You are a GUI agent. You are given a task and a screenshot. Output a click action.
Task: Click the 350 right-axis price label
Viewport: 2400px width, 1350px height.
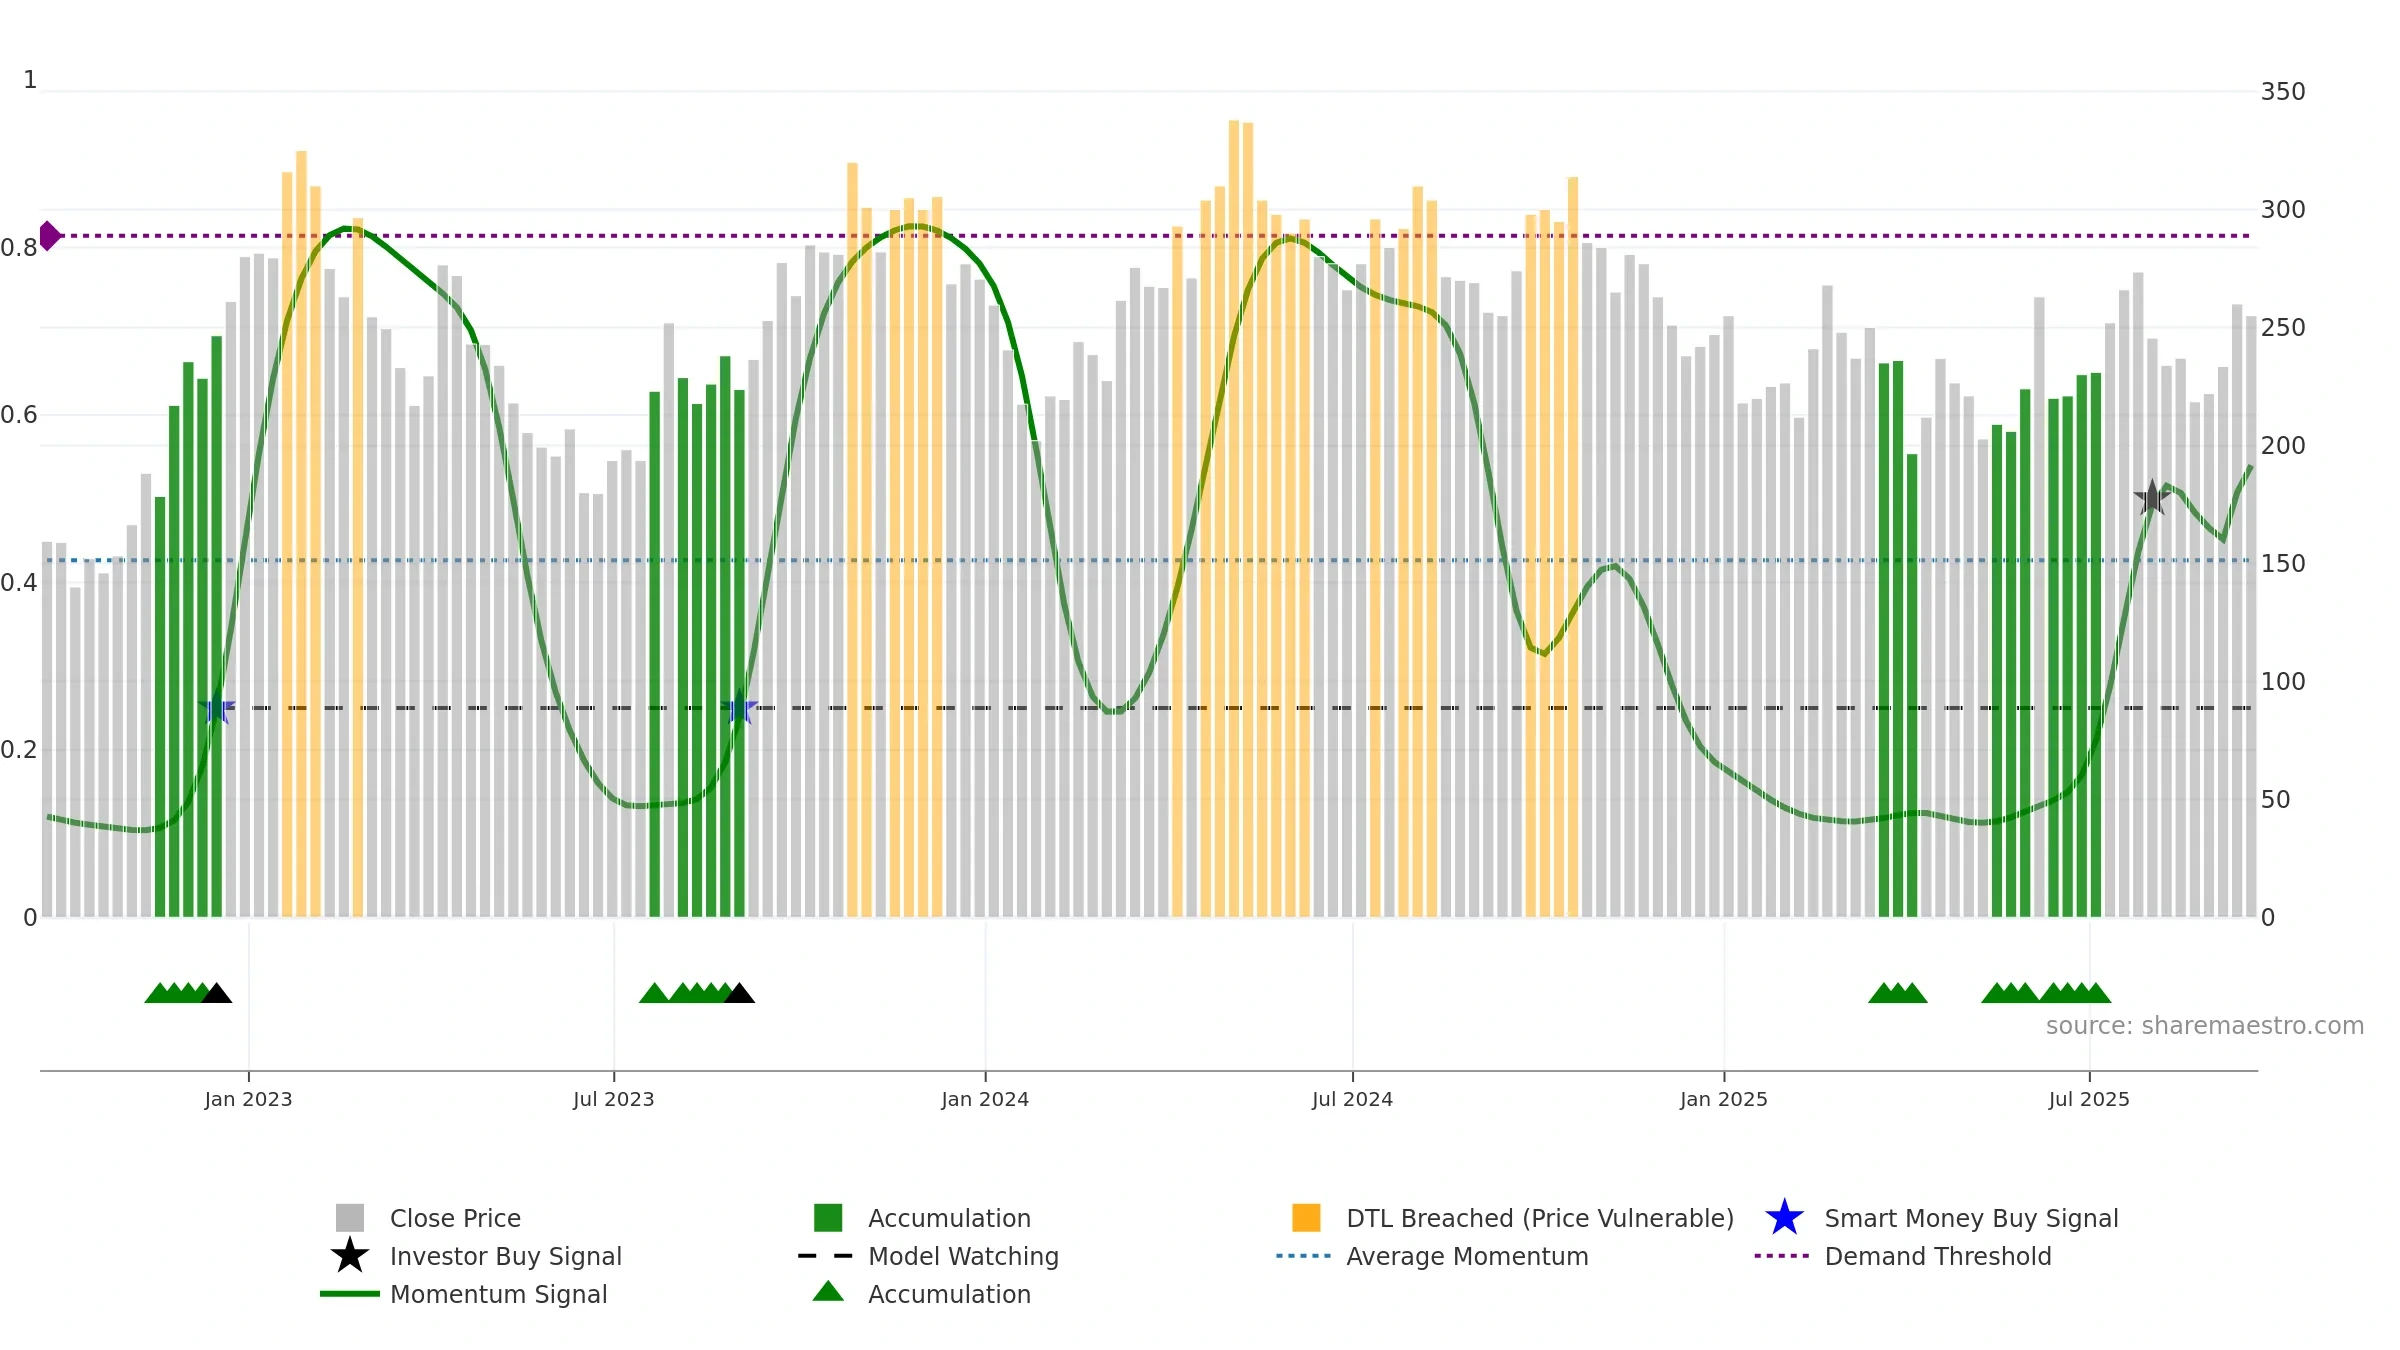[x=2283, y=92]
